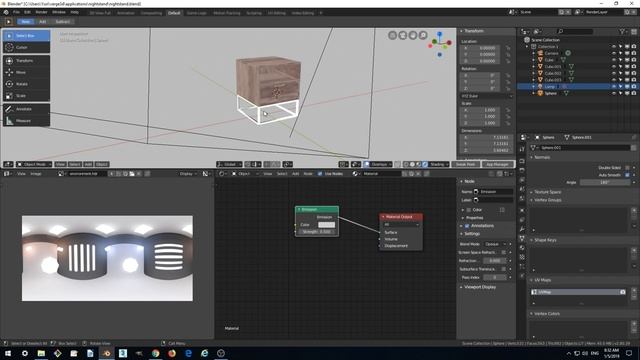Toggle visibility eye for Camera in outliner

[613, 53]
